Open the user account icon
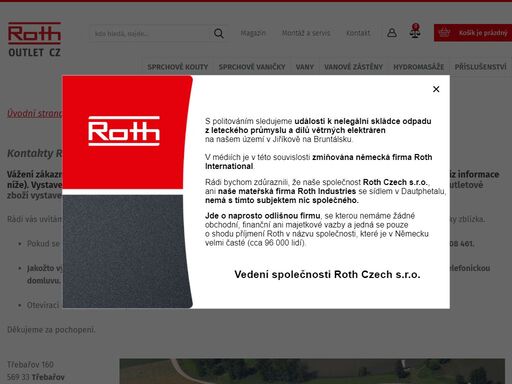The image size is (512, 384). 392,33
